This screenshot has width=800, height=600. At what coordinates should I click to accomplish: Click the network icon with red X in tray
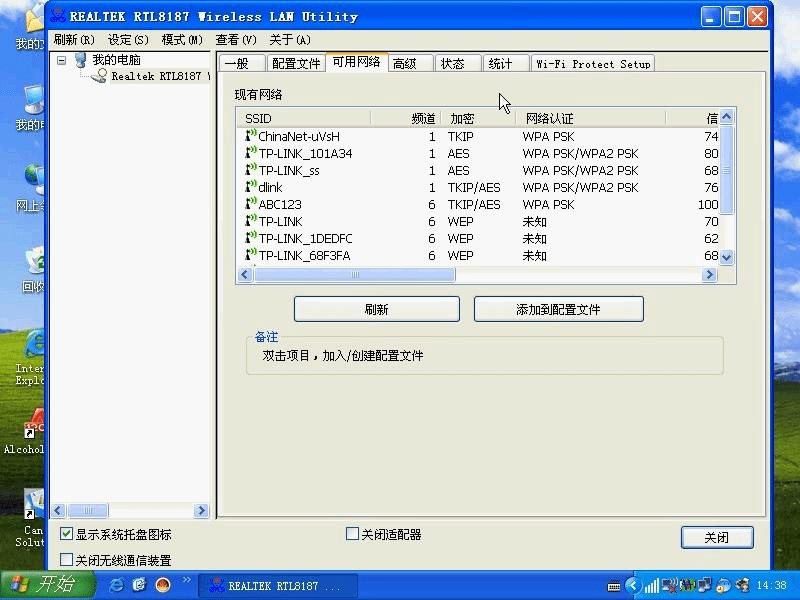point(668,585)
